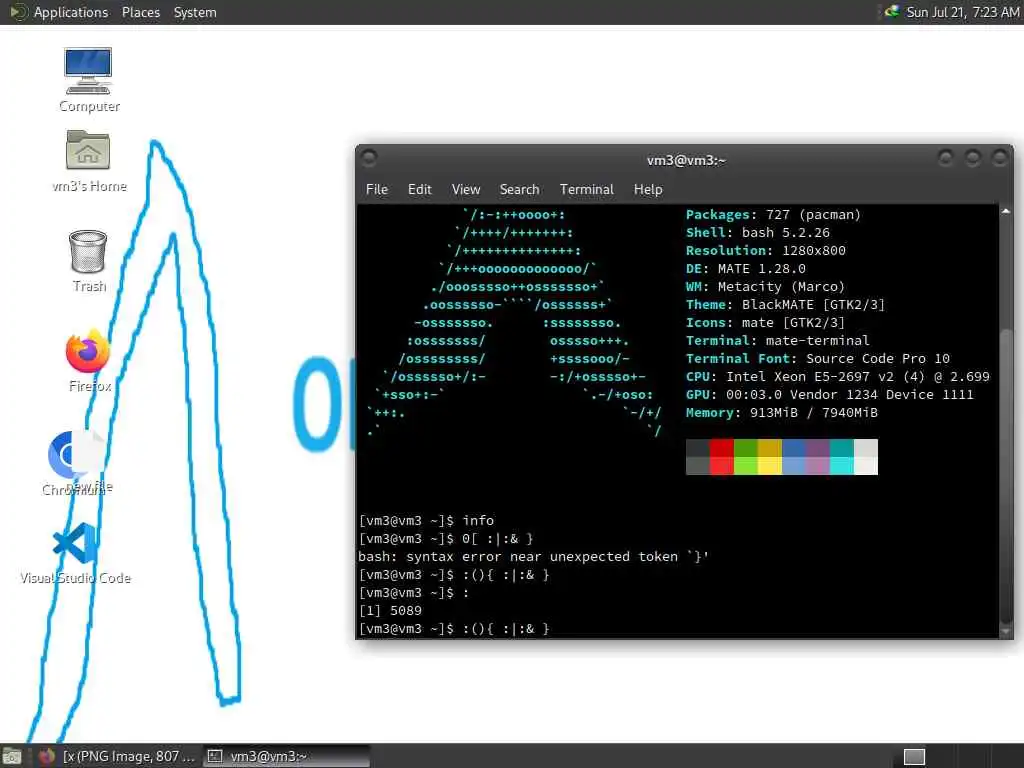Click the 'DE: MATE 1.28.0' line
Image resolution: width=1024 pixels, height=768 pixels.
point(746,268)
